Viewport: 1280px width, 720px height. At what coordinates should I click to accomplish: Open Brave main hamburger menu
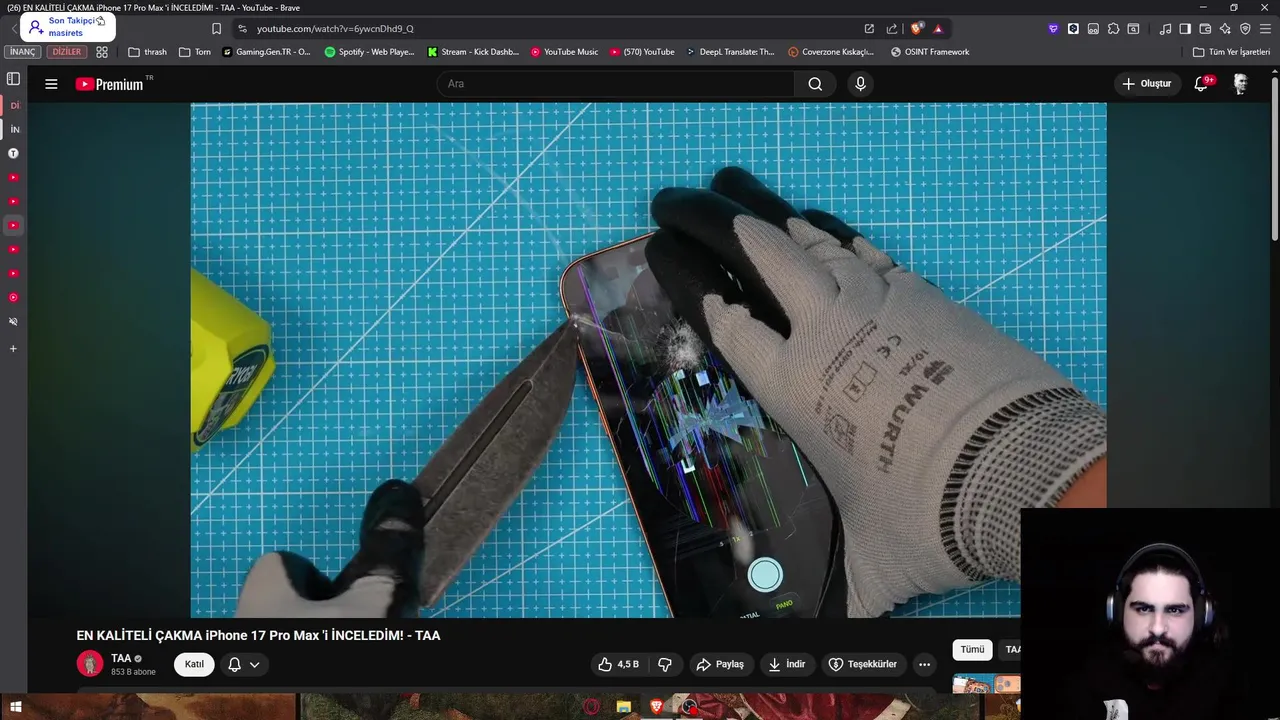click(1265, 28)
